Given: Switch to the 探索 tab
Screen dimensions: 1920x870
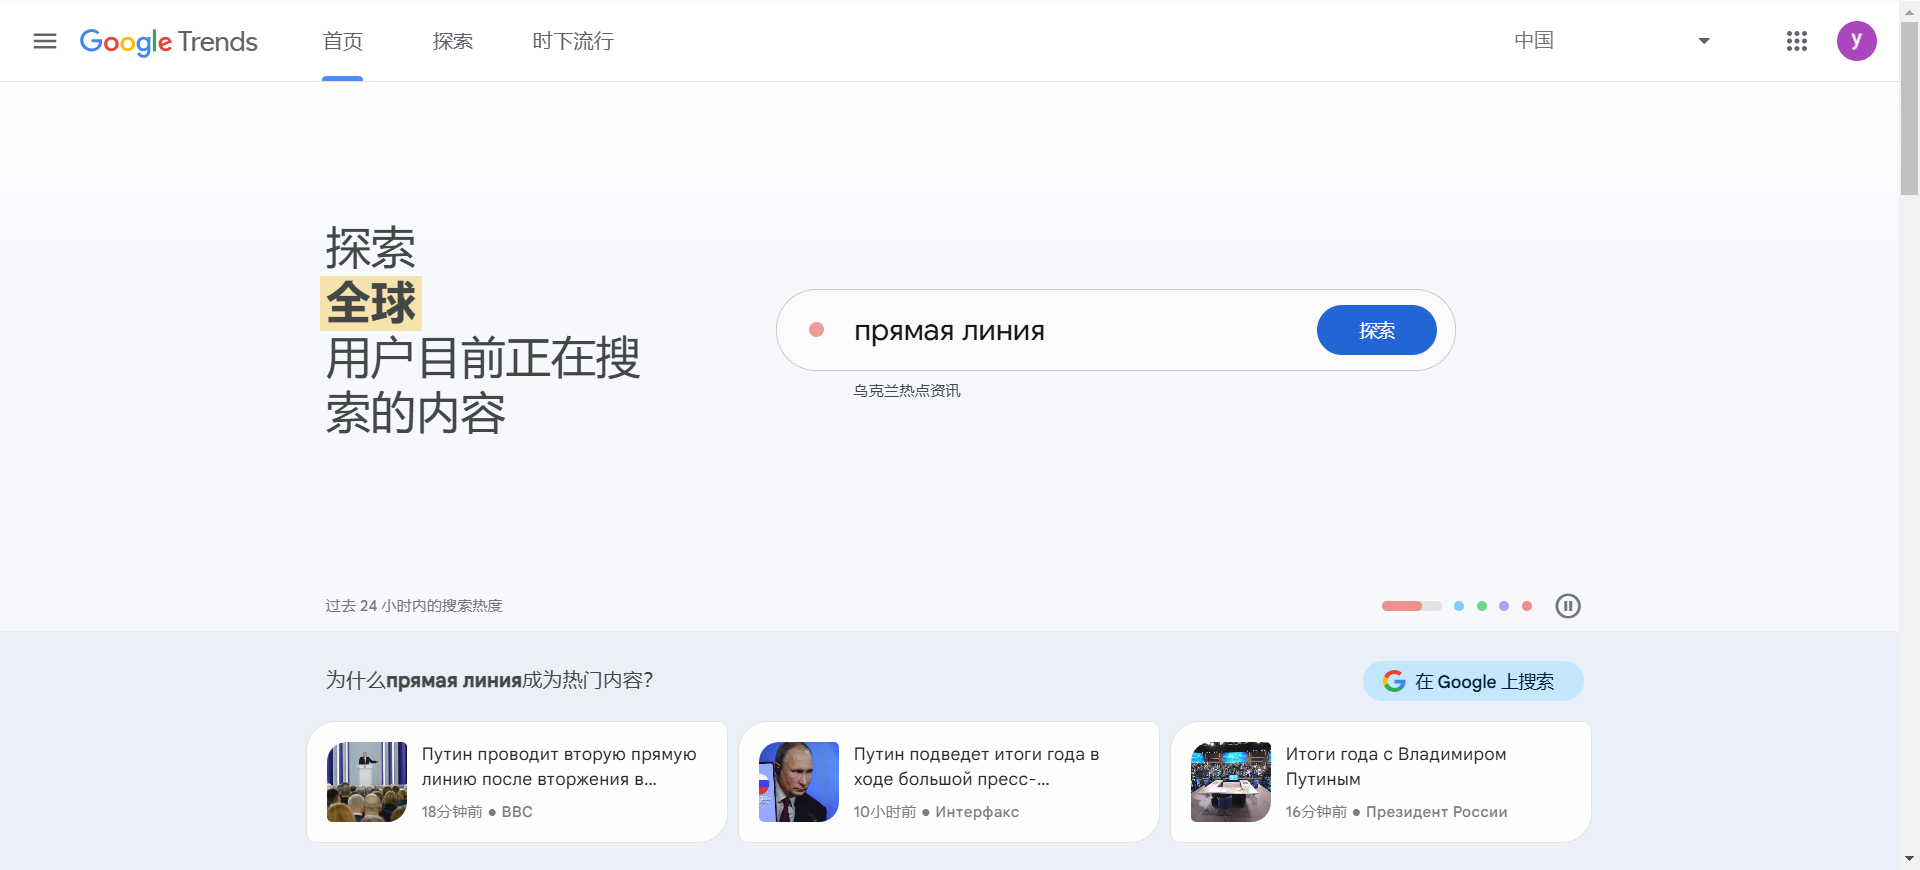Looking at the screenshot, I should pos(453,41).
